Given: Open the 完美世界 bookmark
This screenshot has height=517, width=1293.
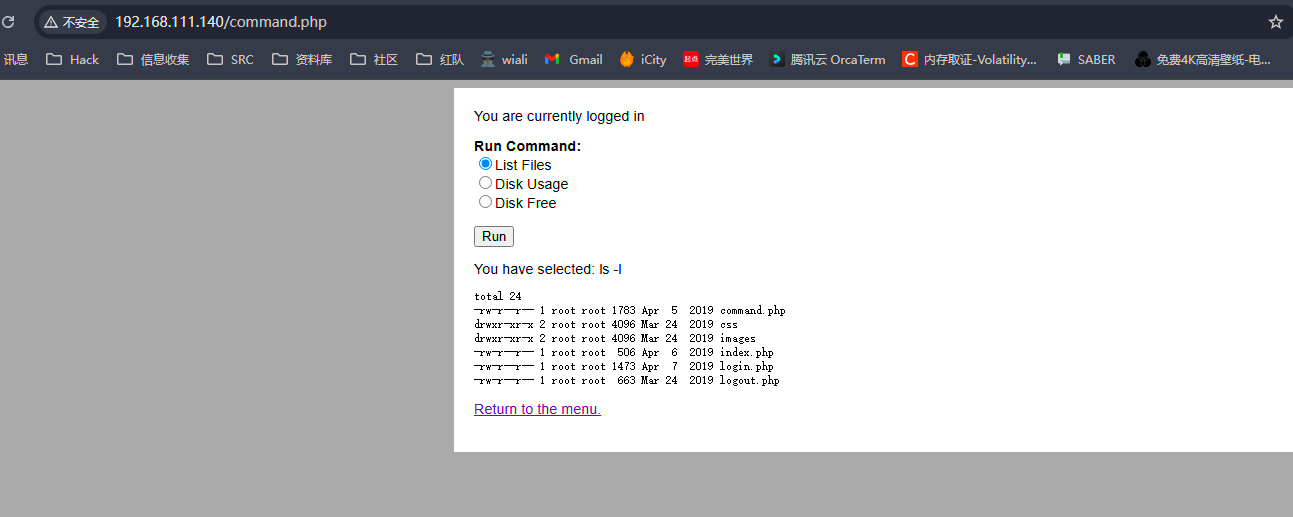Looking at the screenshot, I should click(717, 59).
